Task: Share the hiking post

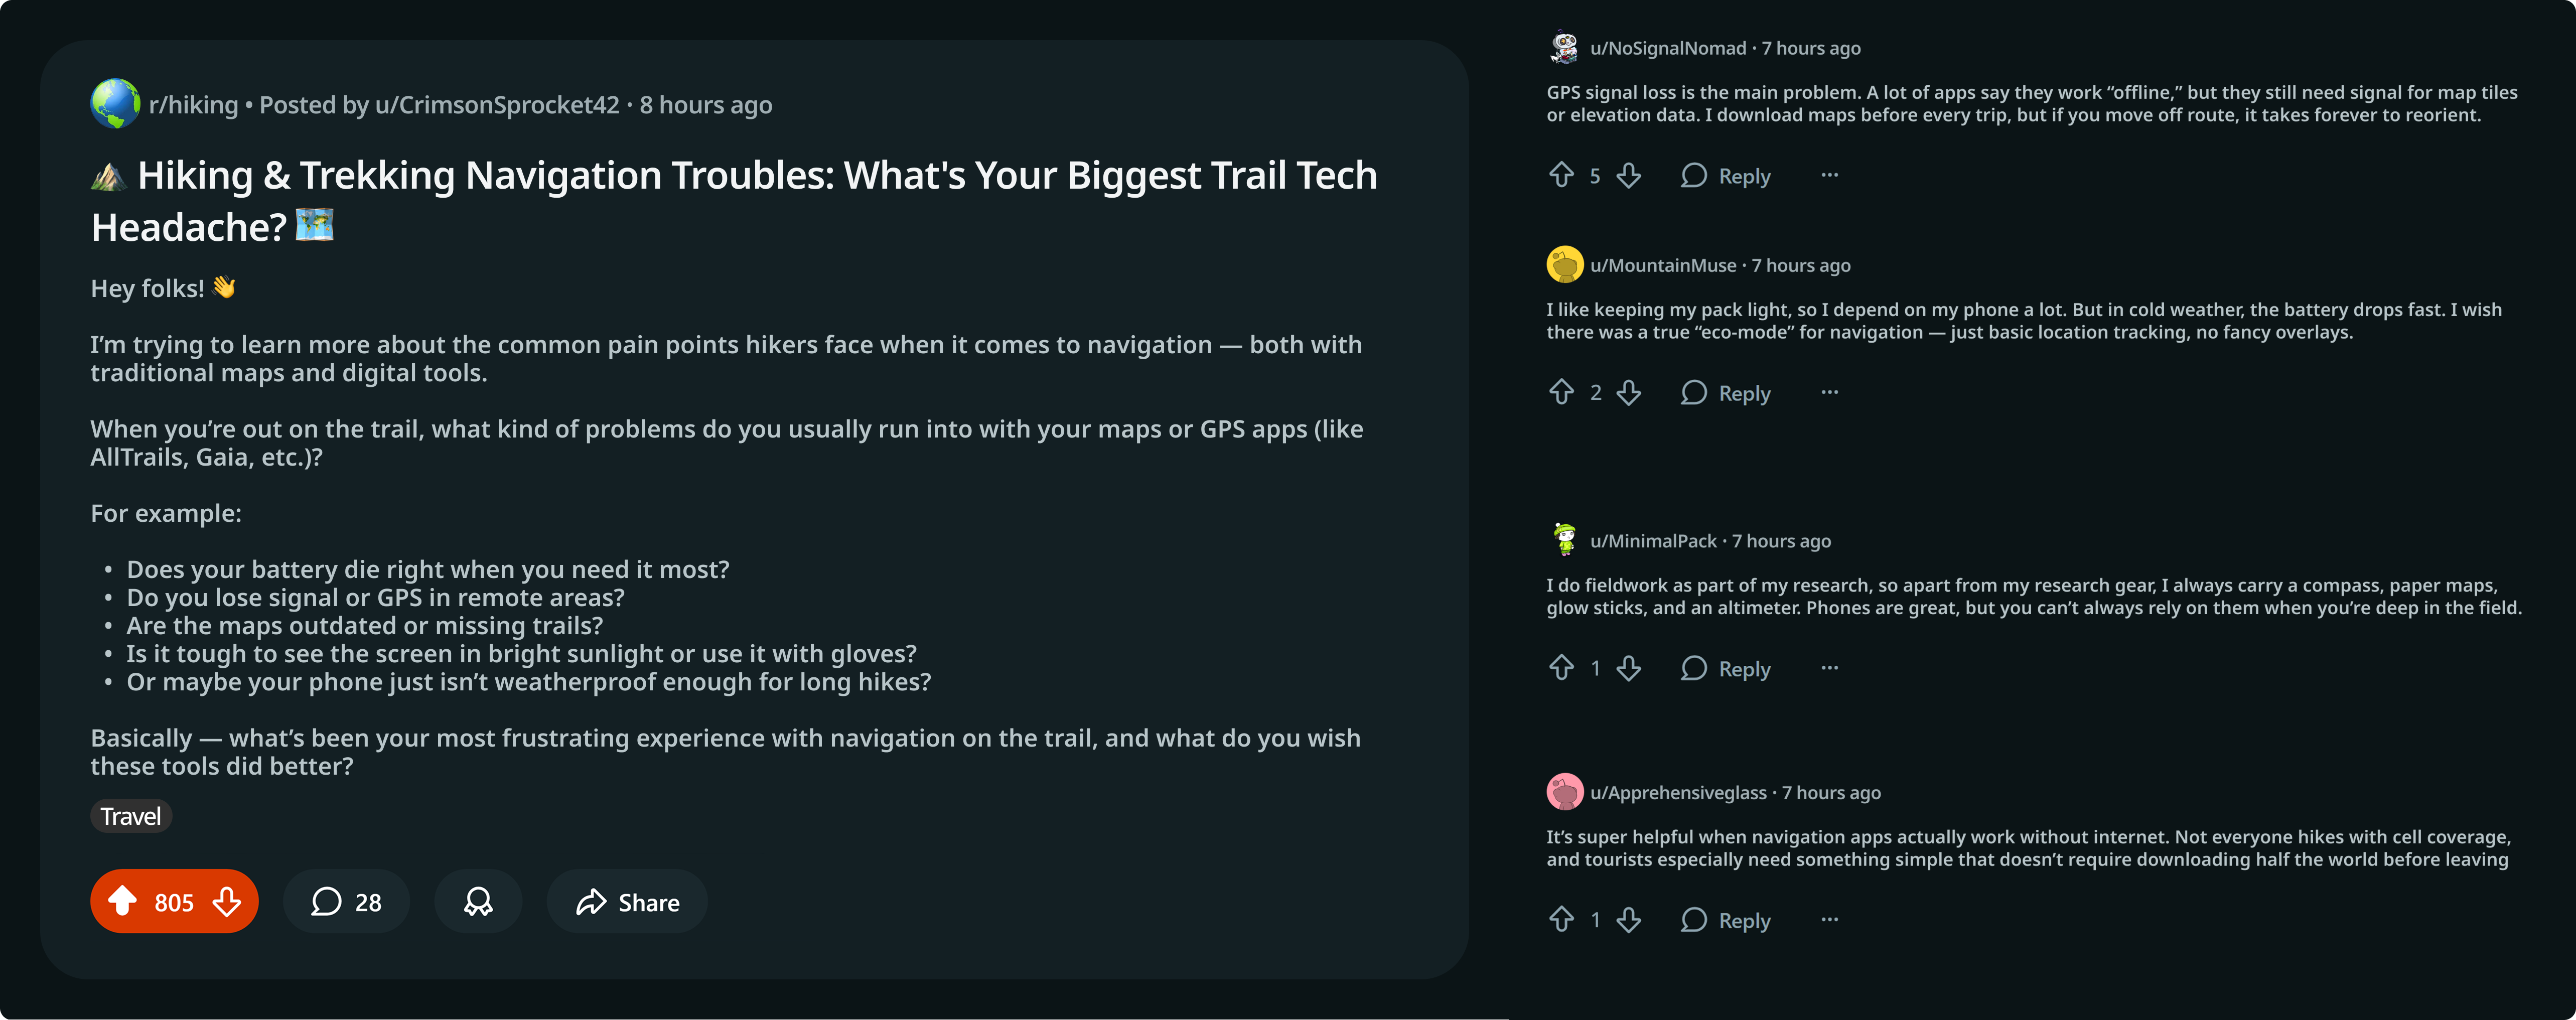Action: pos(626,901)
